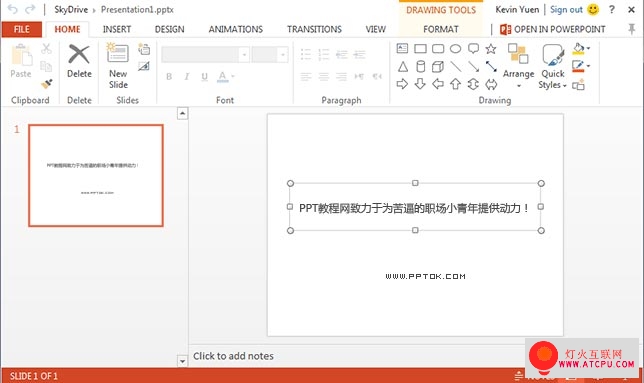Image resolution: width=644 pixels, height=383 pixels.
Task: Insert a Text Box shape
Action: [x=402, y=48]
